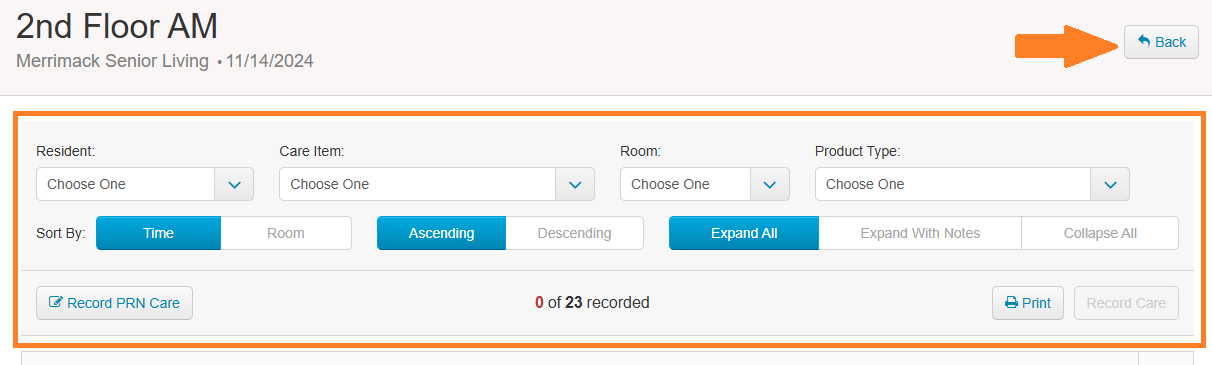Image resolution: width=1212 pixels, height=365 pixels.
Task: Go back using the Back button
Action: click(1161, 42)
